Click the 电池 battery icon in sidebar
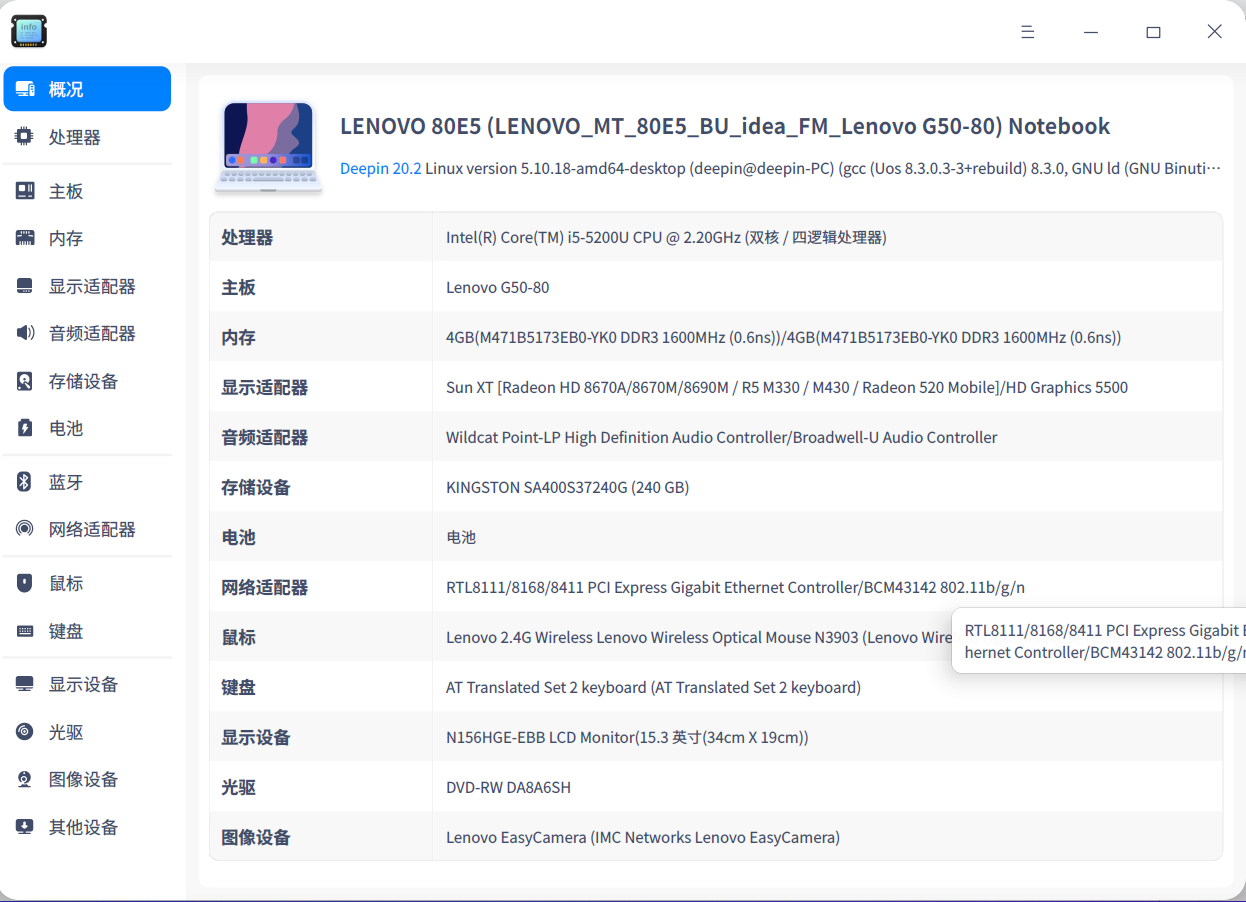Viewport: 1246px width, 902px height. tap(25, 428)
